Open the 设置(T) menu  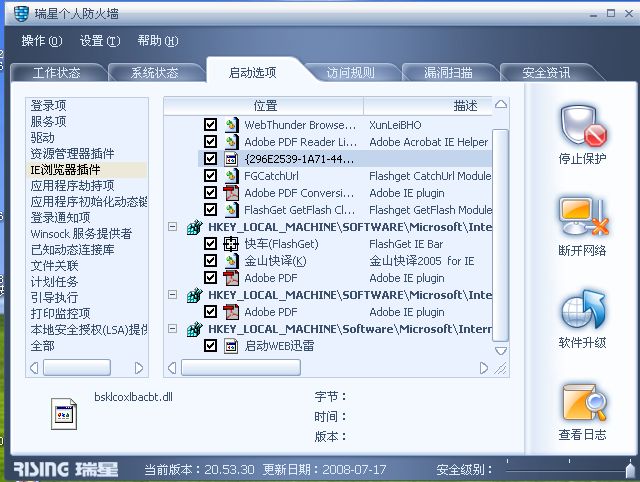point(100,41)
